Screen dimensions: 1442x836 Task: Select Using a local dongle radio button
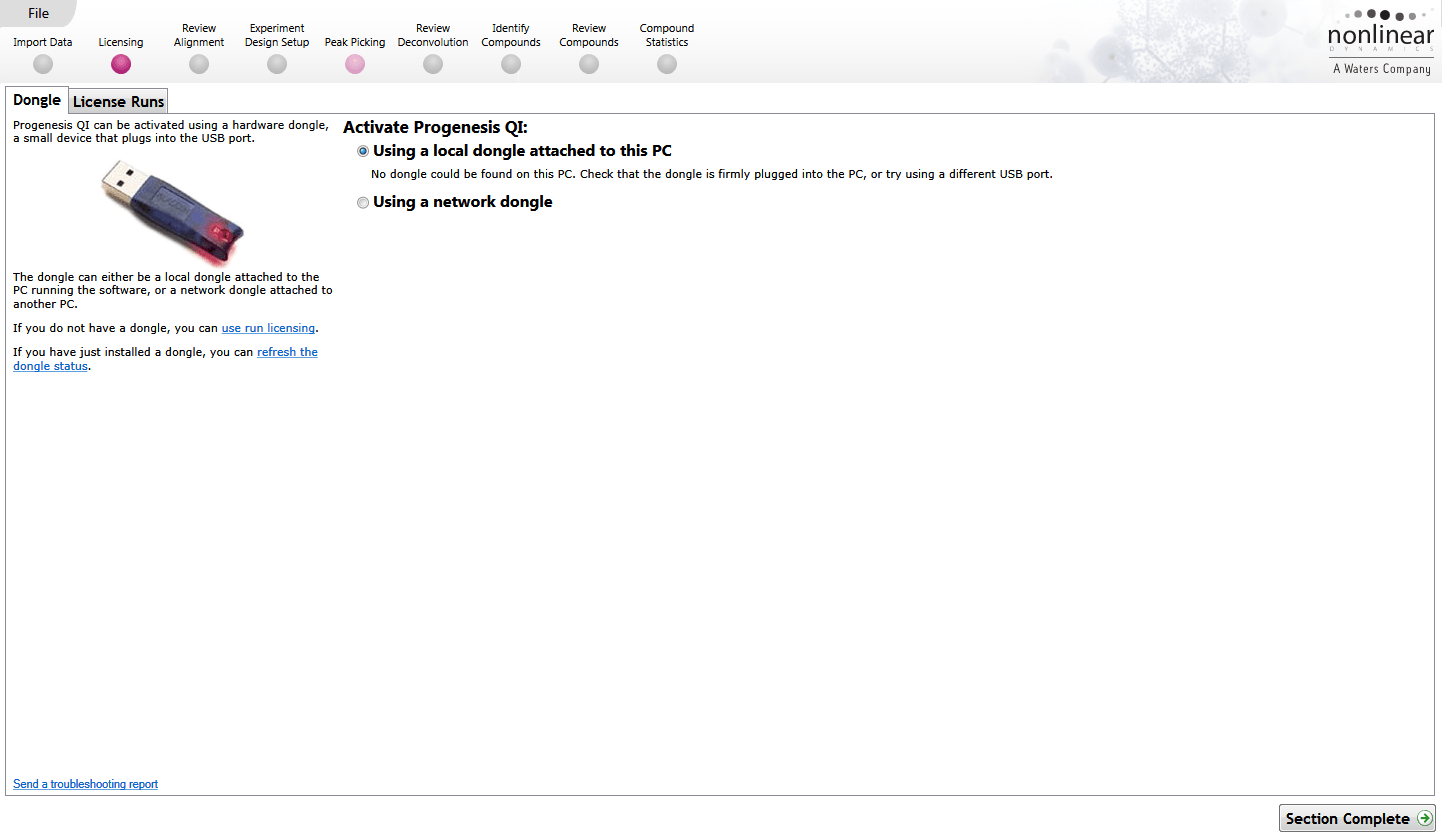(x=363, y=151)
